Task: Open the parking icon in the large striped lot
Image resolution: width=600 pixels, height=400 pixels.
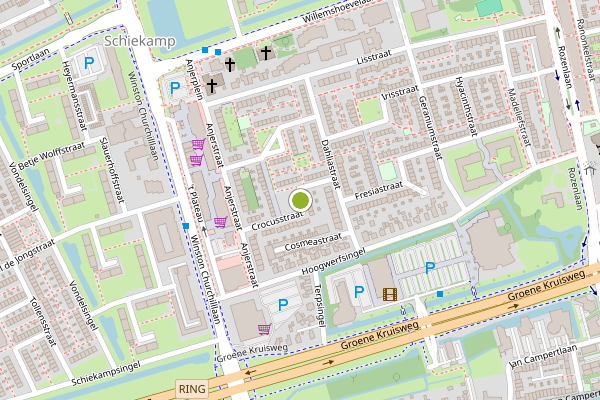Action: [x=430, y=268]
